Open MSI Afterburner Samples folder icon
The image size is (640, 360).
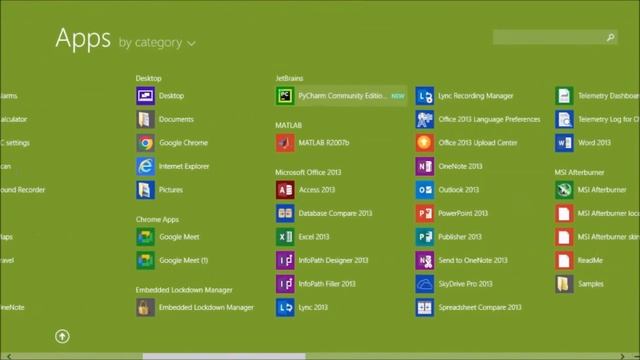564,284
